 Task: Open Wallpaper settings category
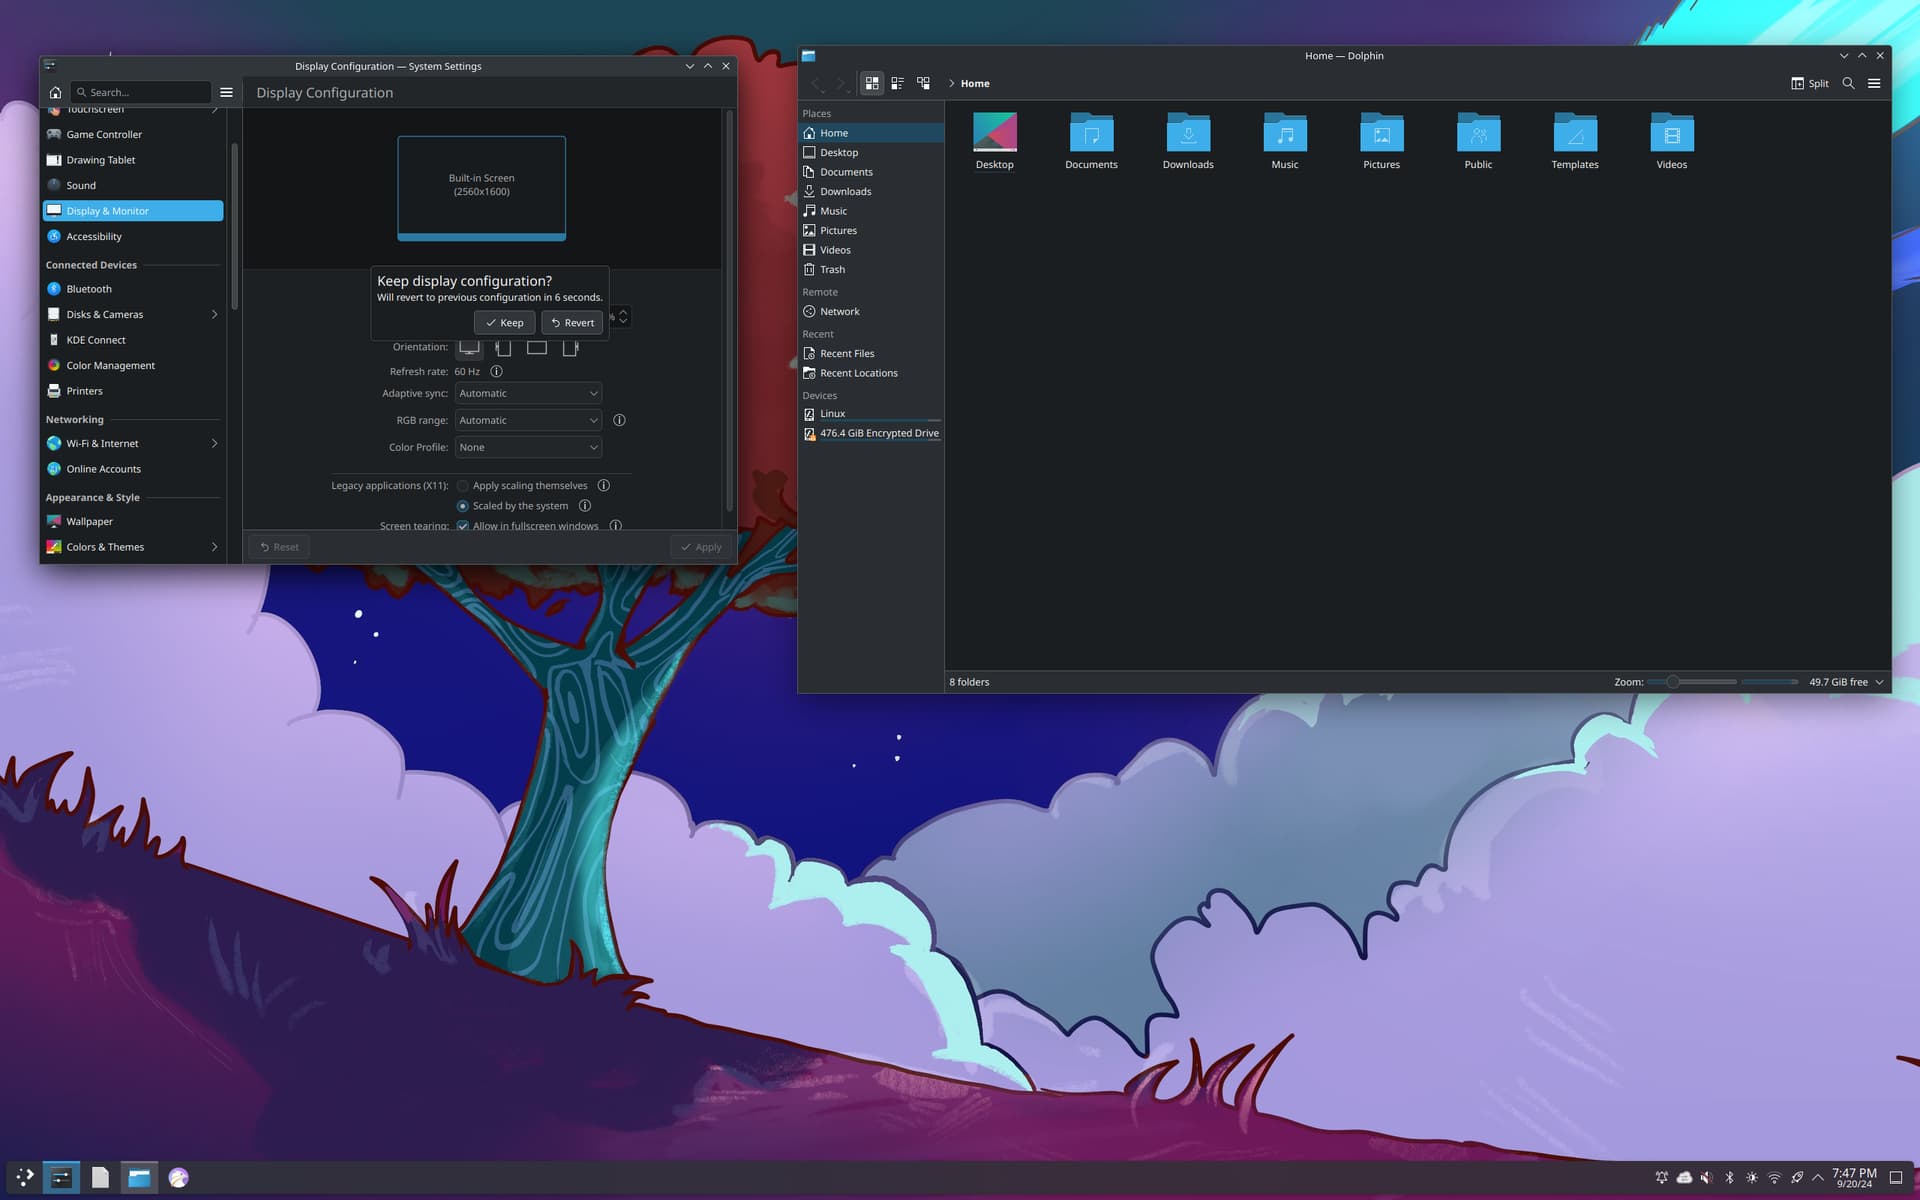click(x=133, y=521)
